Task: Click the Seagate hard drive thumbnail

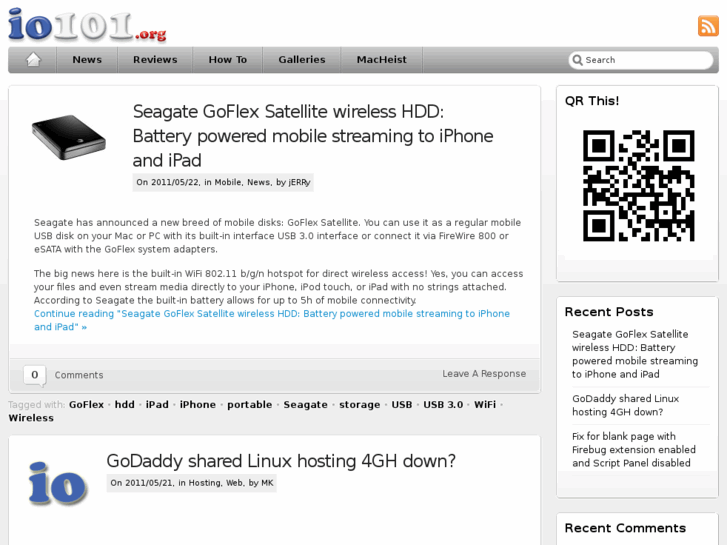Action: (x=69, y=137)
